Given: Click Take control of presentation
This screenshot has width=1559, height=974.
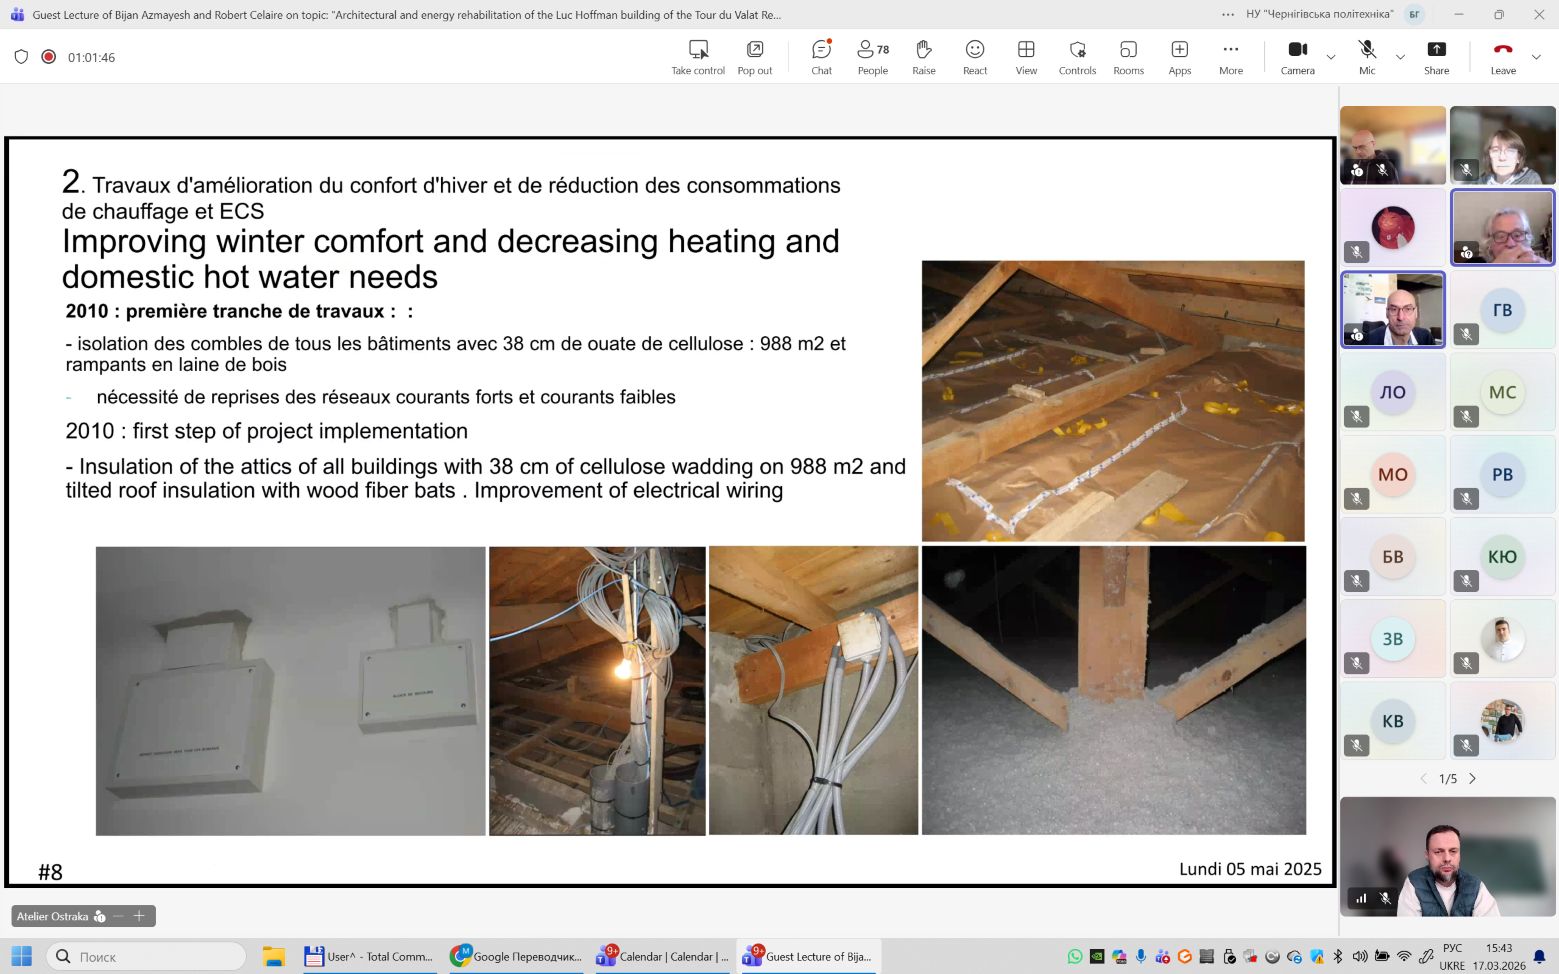Looking at the screenshot, I should [x=698, y=57].
